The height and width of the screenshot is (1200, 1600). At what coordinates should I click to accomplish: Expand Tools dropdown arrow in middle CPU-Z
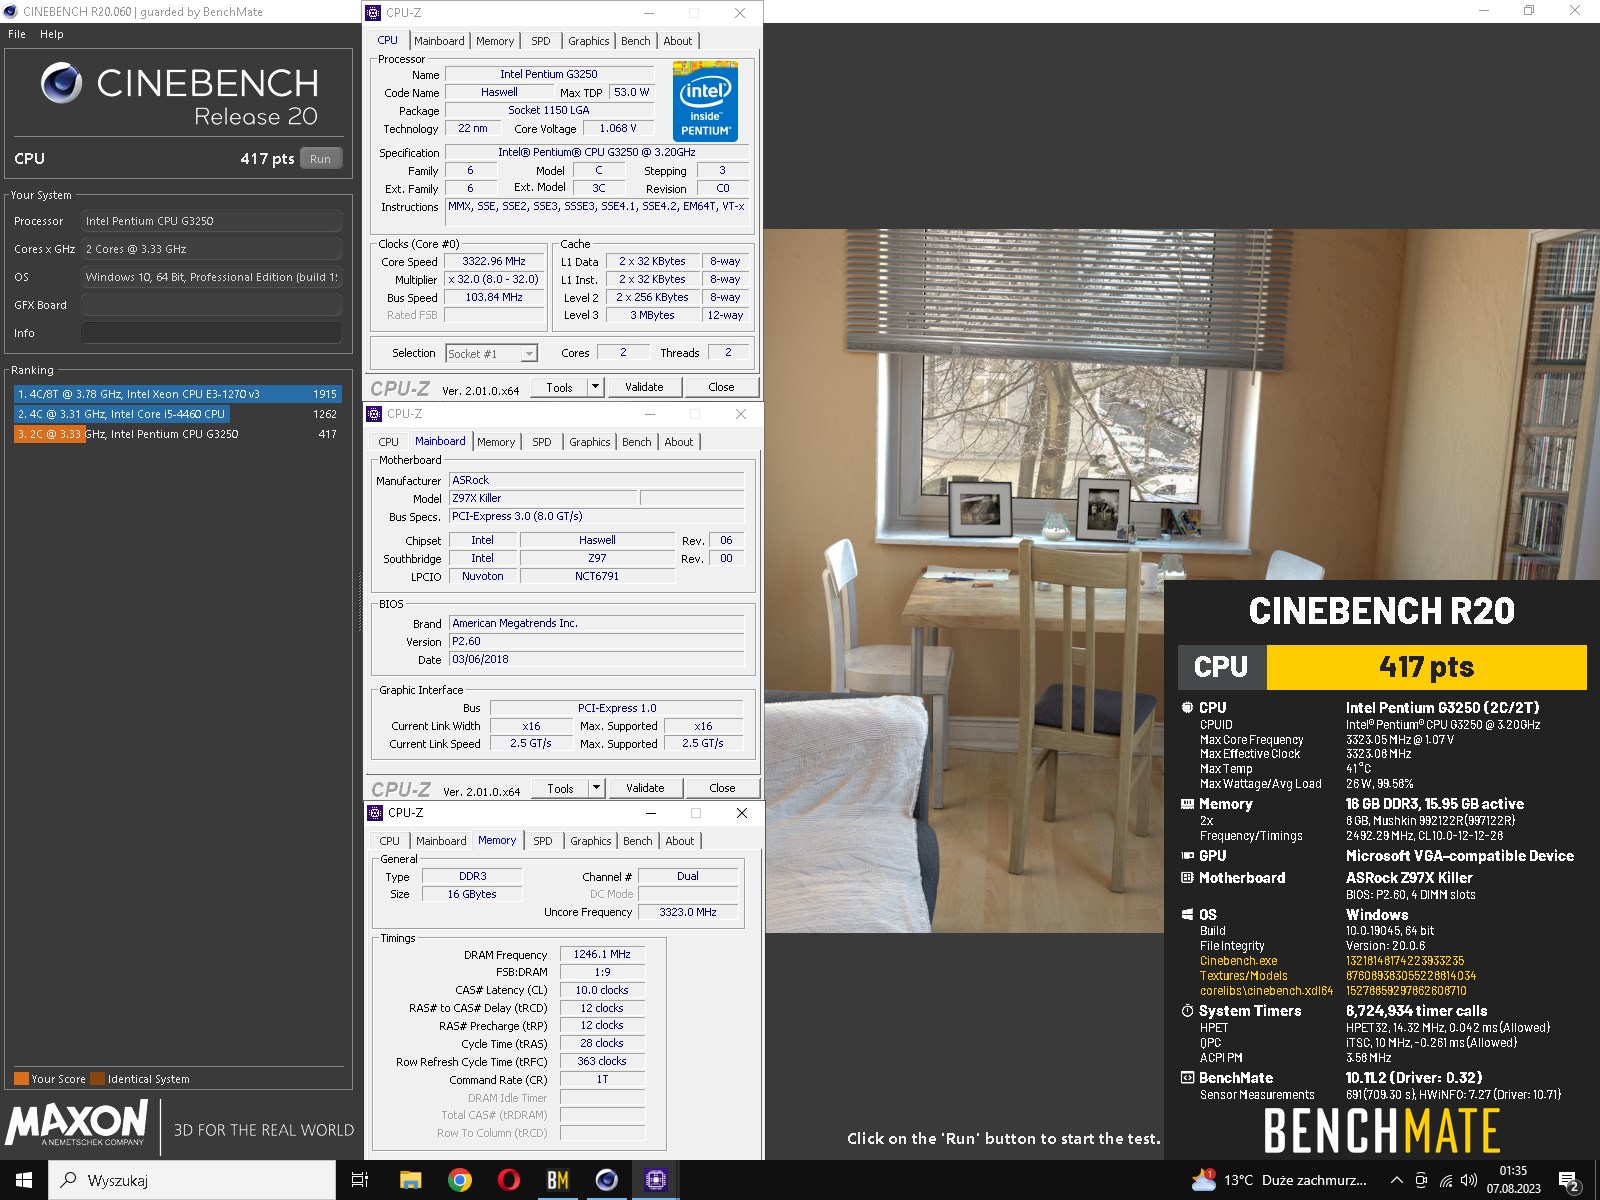click(x=597, y=788)
